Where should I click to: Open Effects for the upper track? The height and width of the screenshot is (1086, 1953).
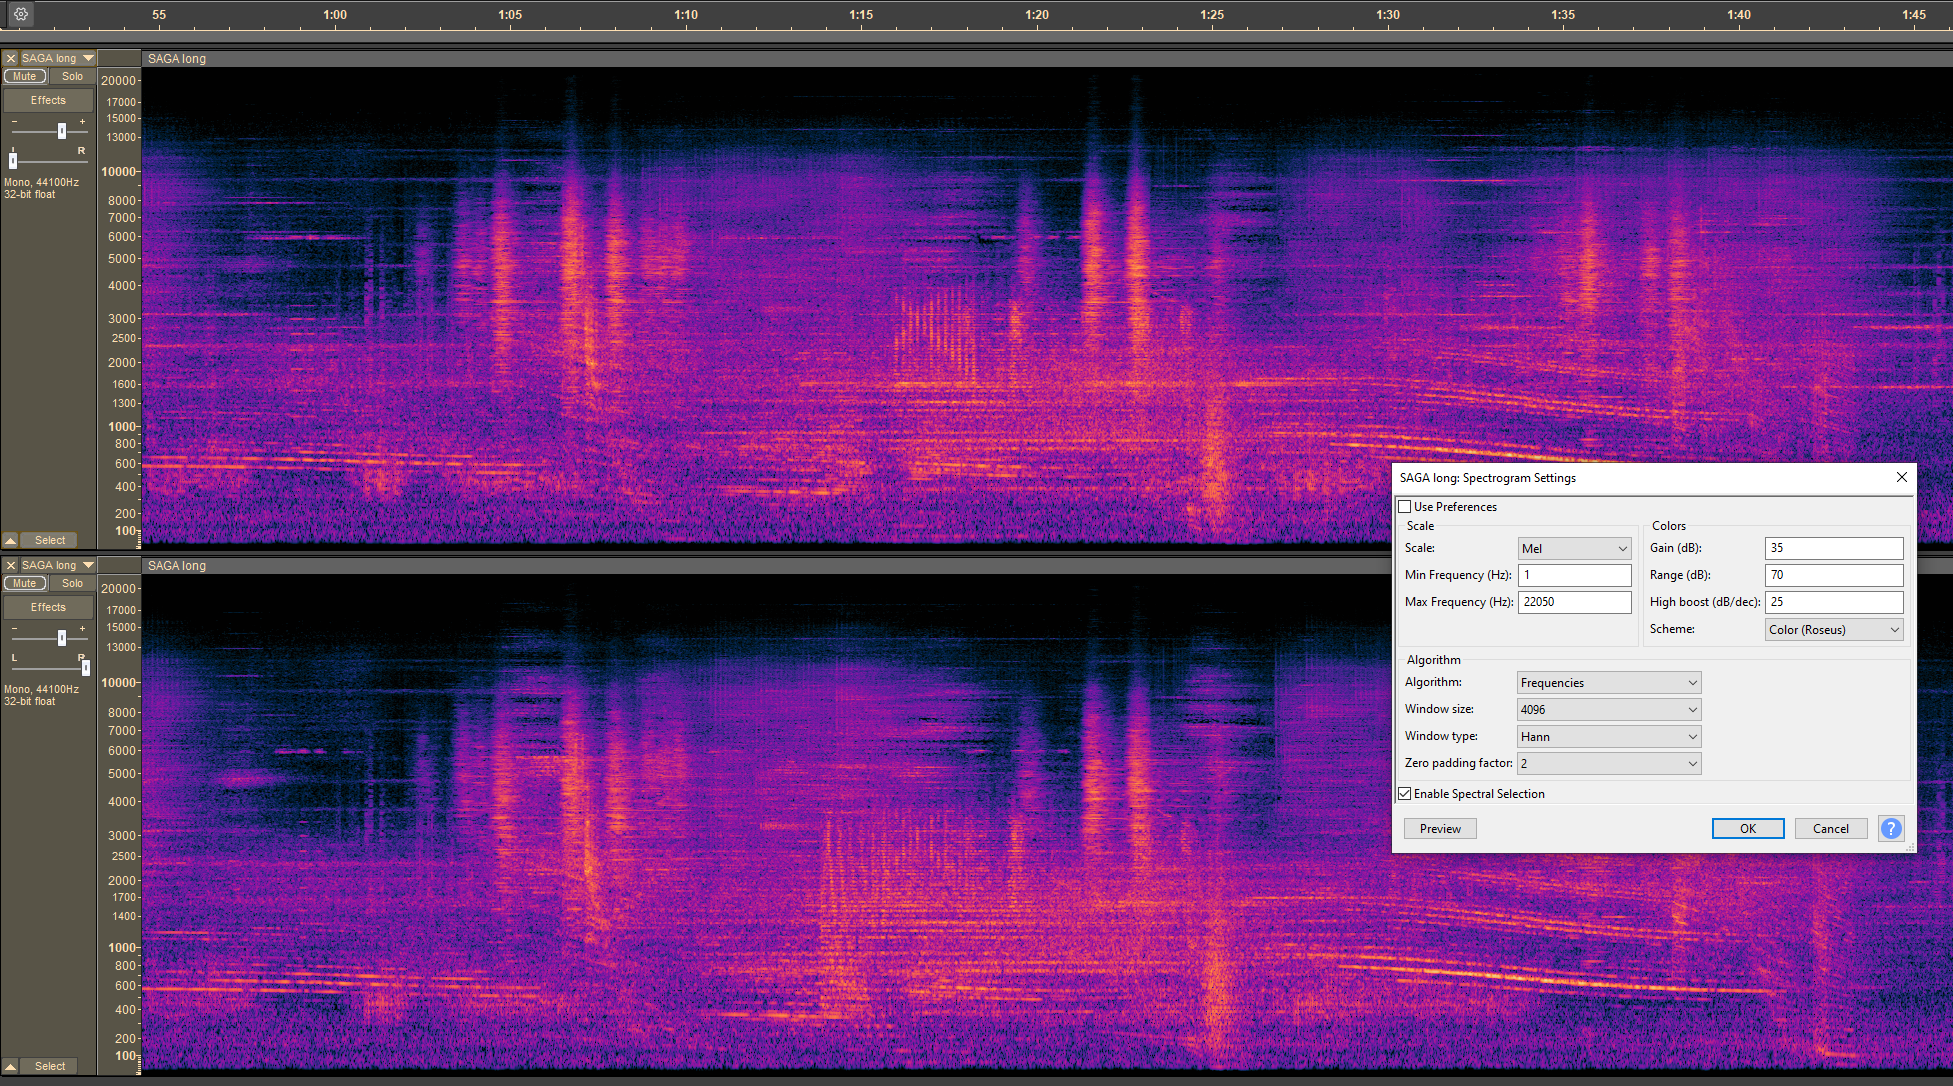[x=48, y=100]
